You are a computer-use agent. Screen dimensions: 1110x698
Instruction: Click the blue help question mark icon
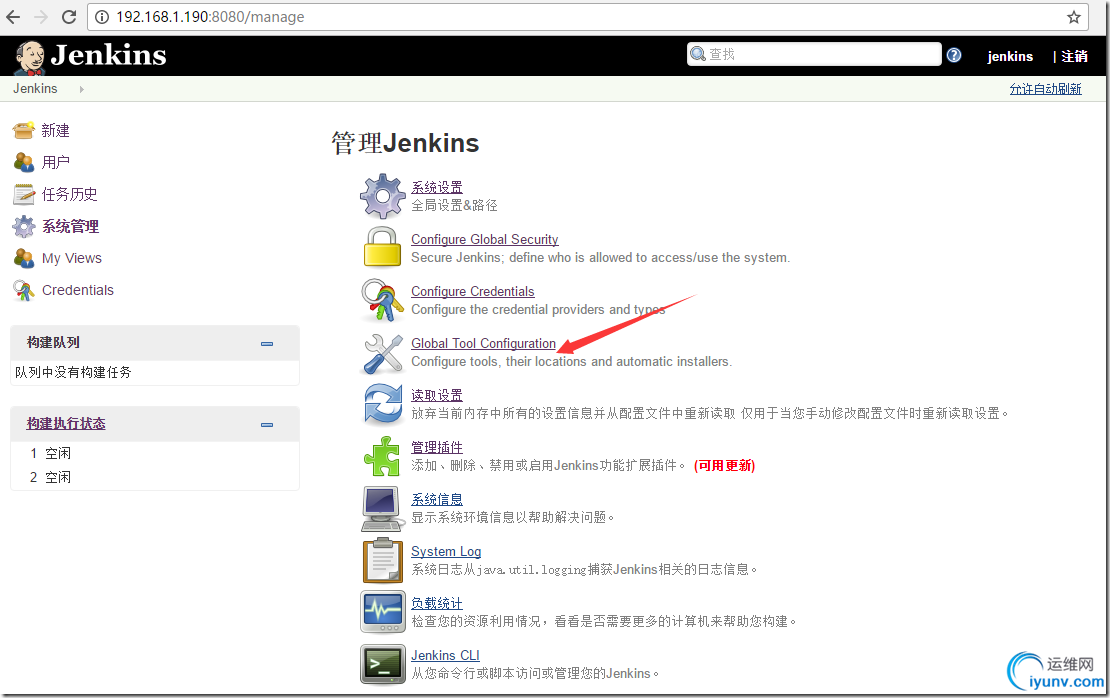point(954,55)
